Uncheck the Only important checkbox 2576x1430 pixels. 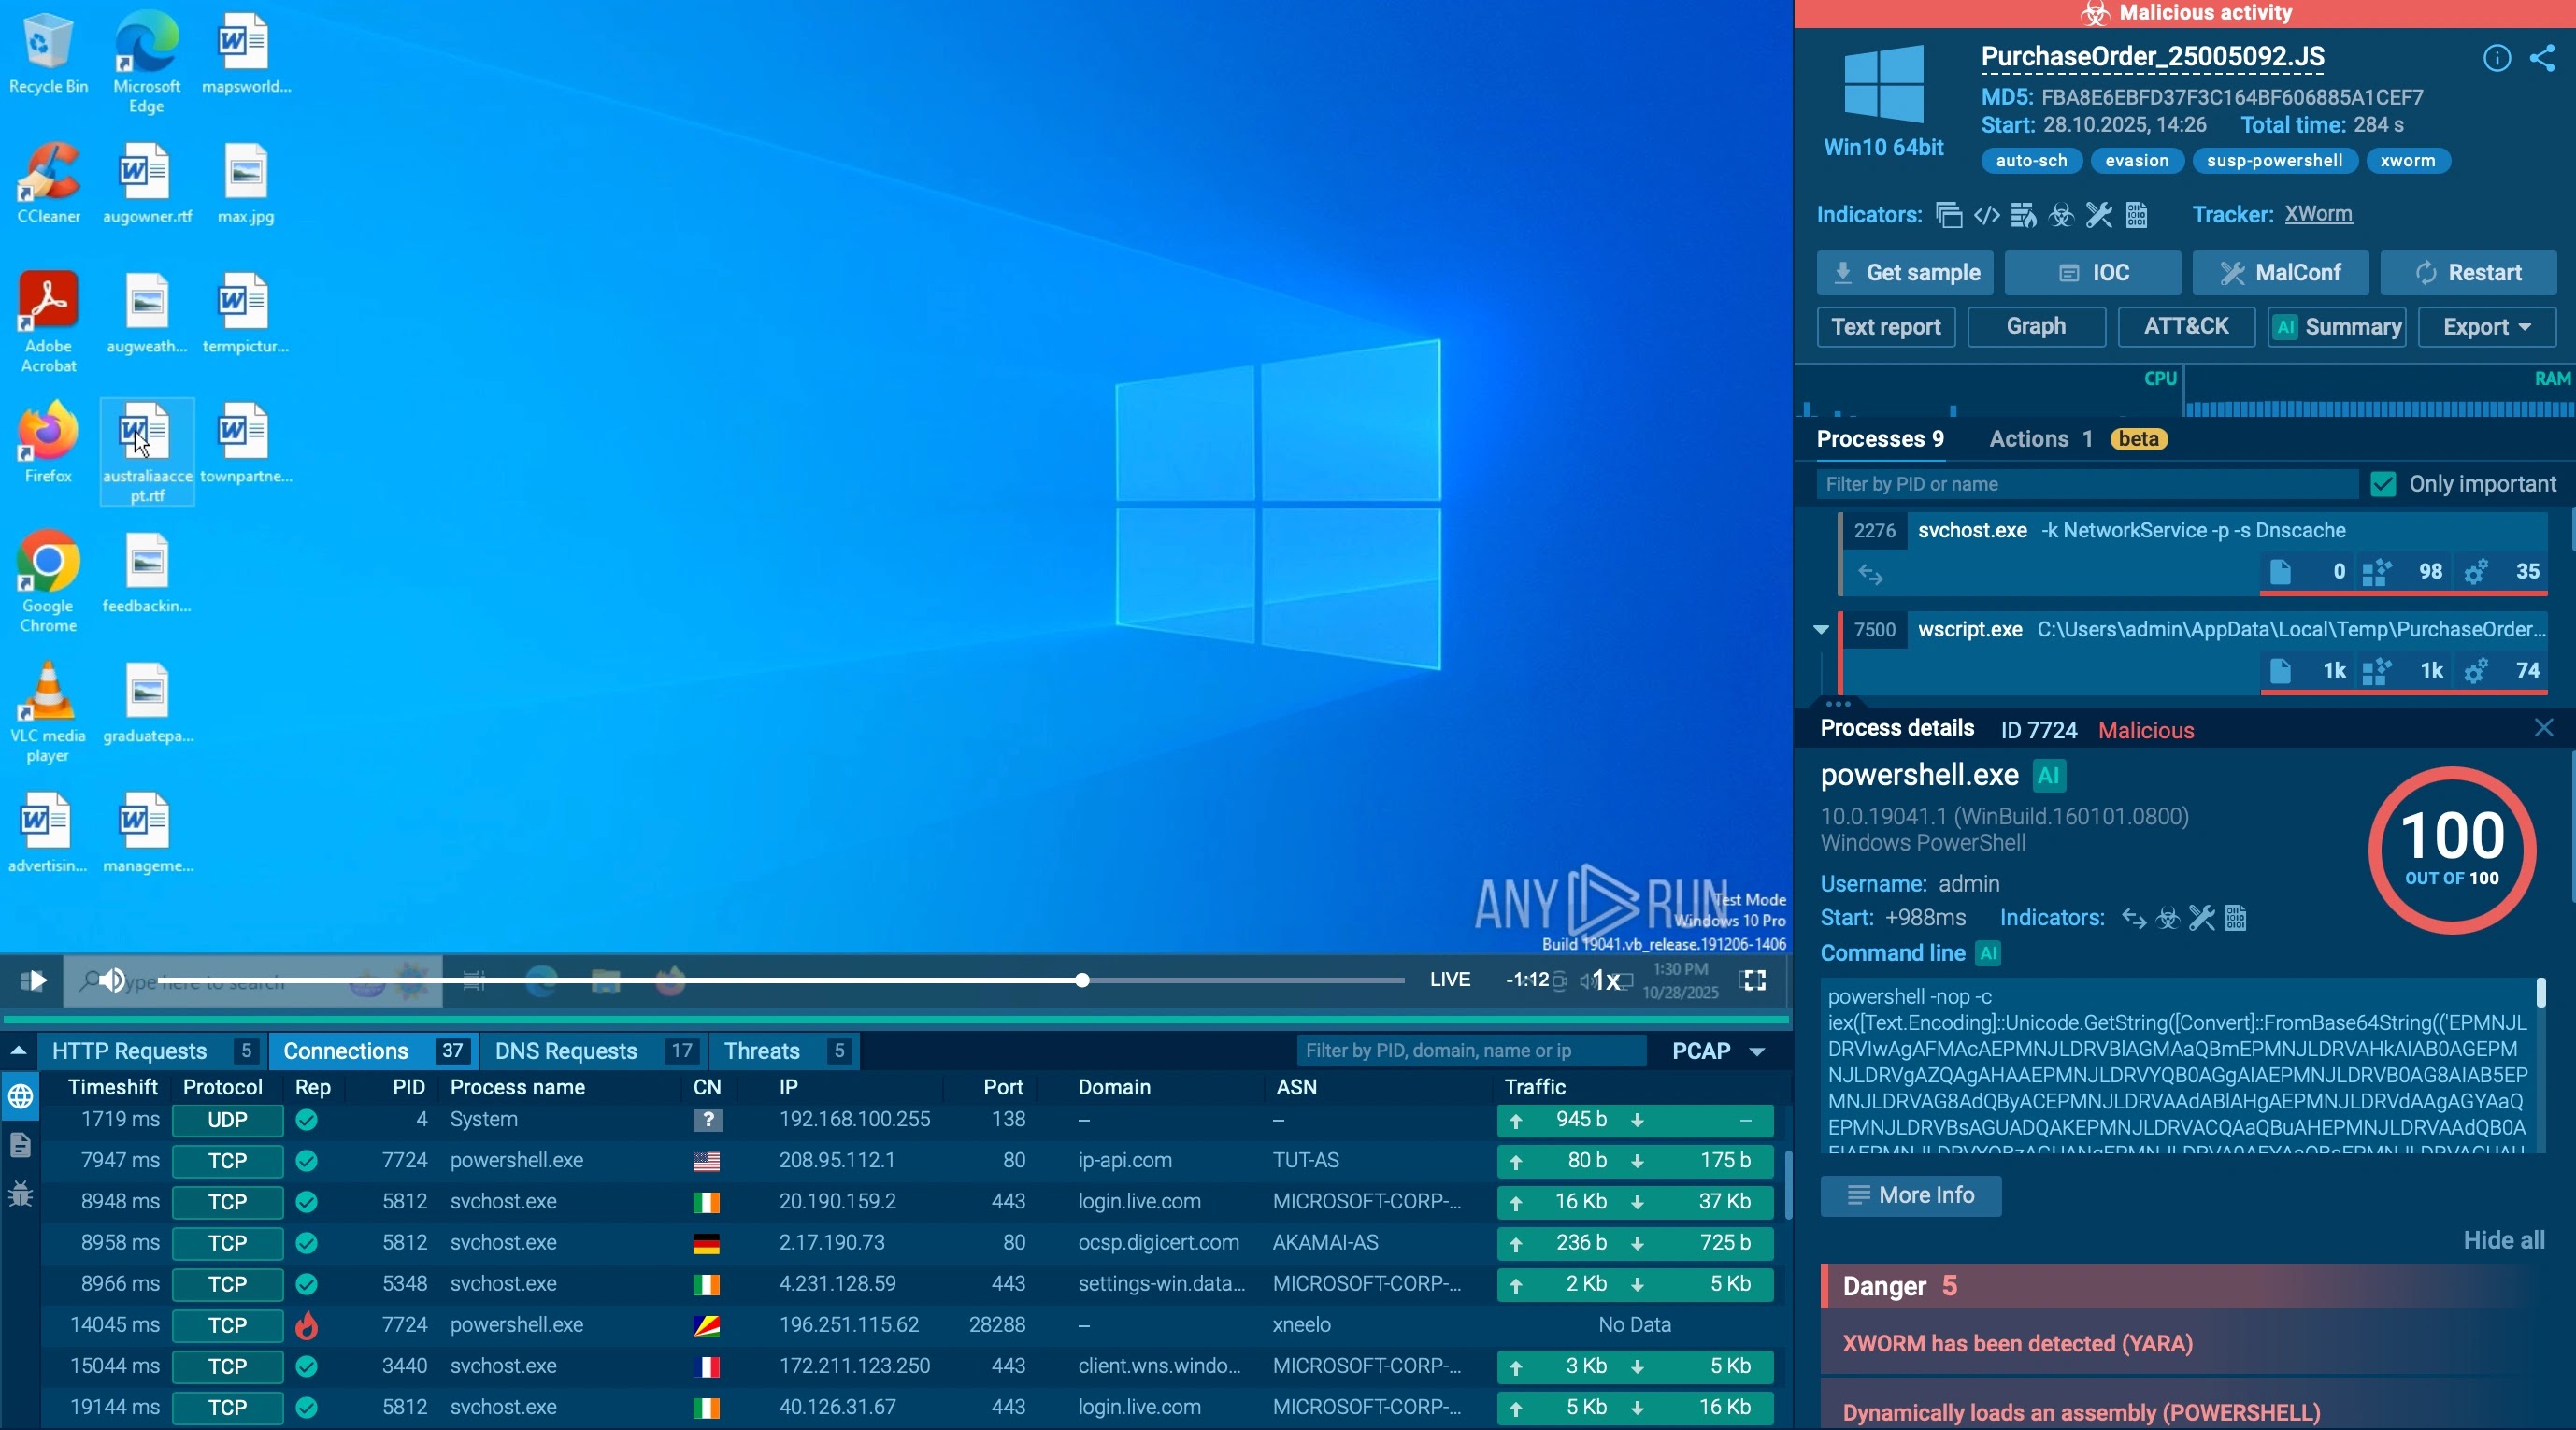pos(2383,484)
